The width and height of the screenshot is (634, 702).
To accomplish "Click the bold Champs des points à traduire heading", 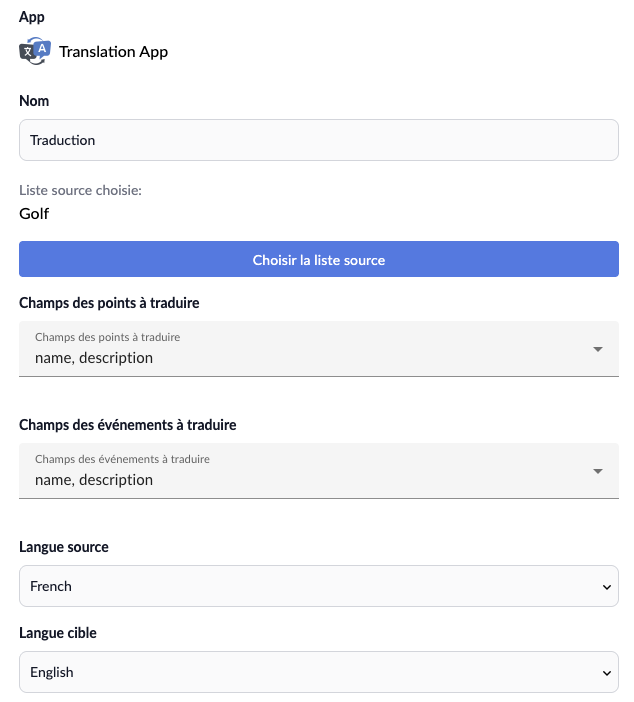I will pos(109,303).
